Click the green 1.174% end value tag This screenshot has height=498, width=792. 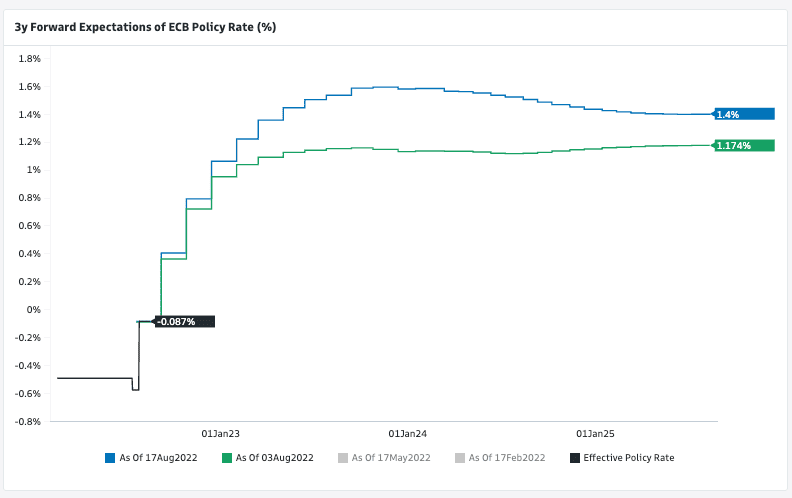[745, 146]
